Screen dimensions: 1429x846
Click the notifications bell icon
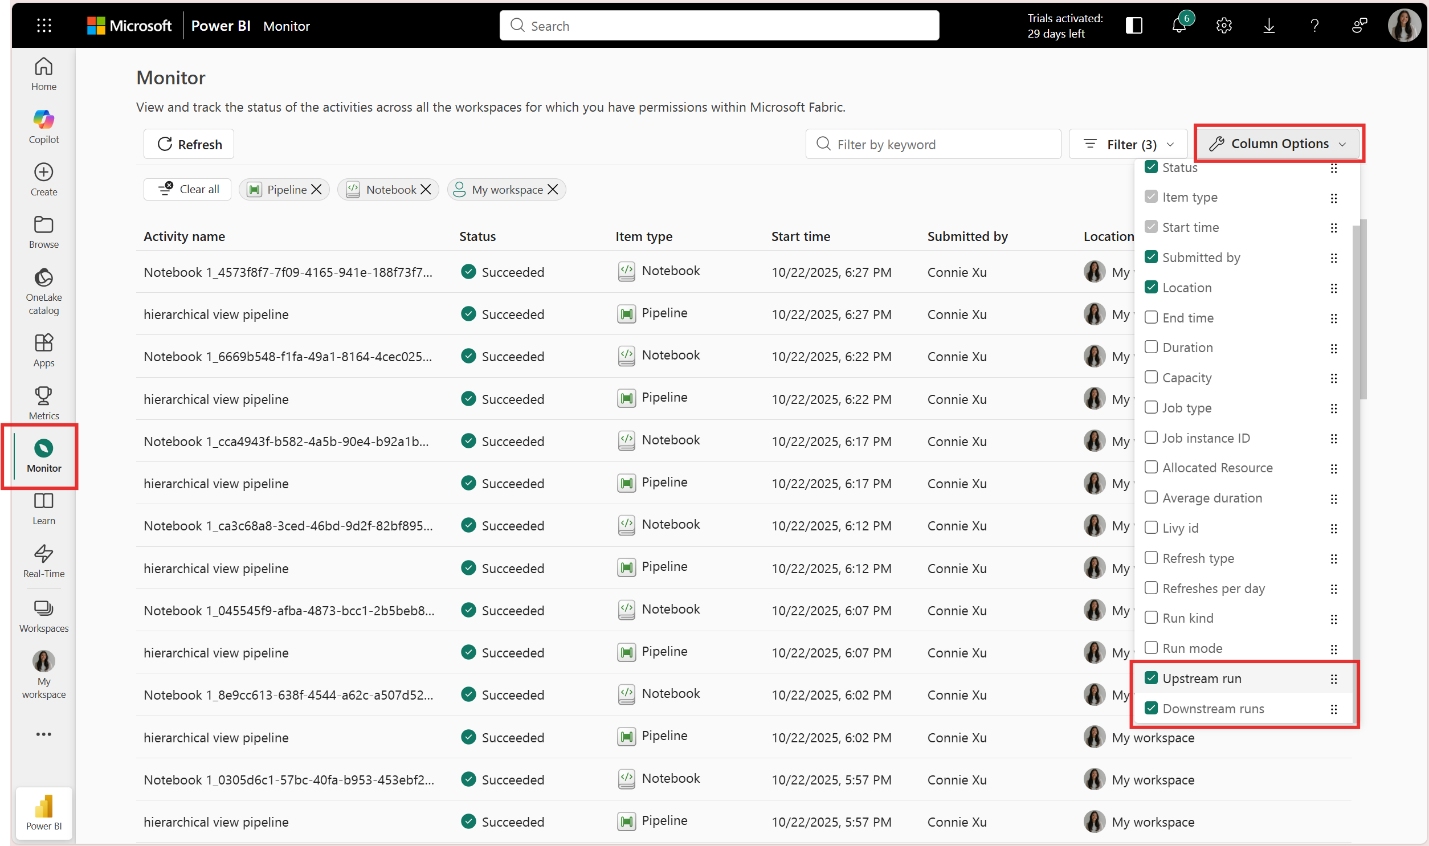tap(1179, 26)
